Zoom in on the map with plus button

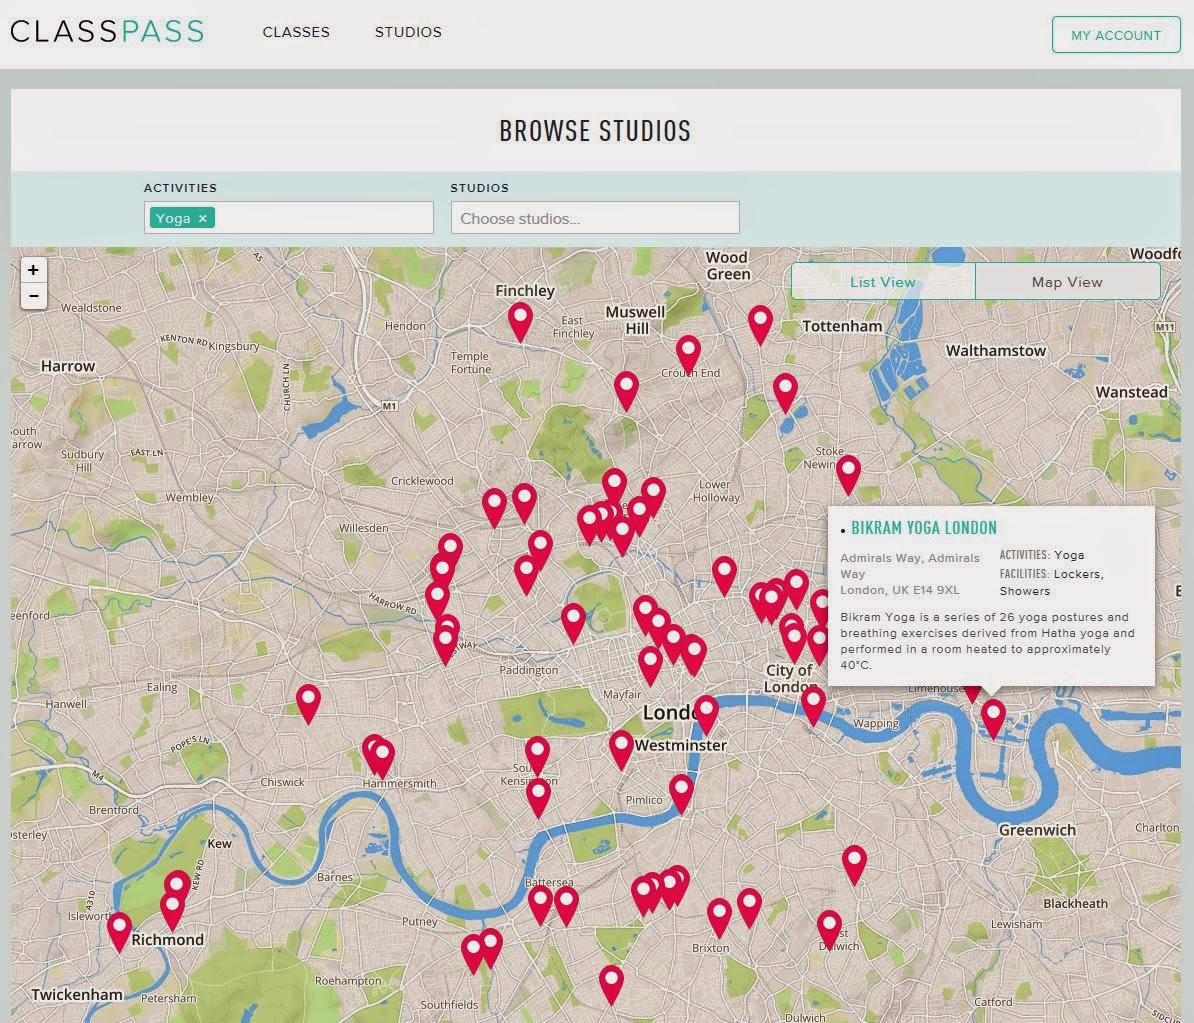click(33, 270)
